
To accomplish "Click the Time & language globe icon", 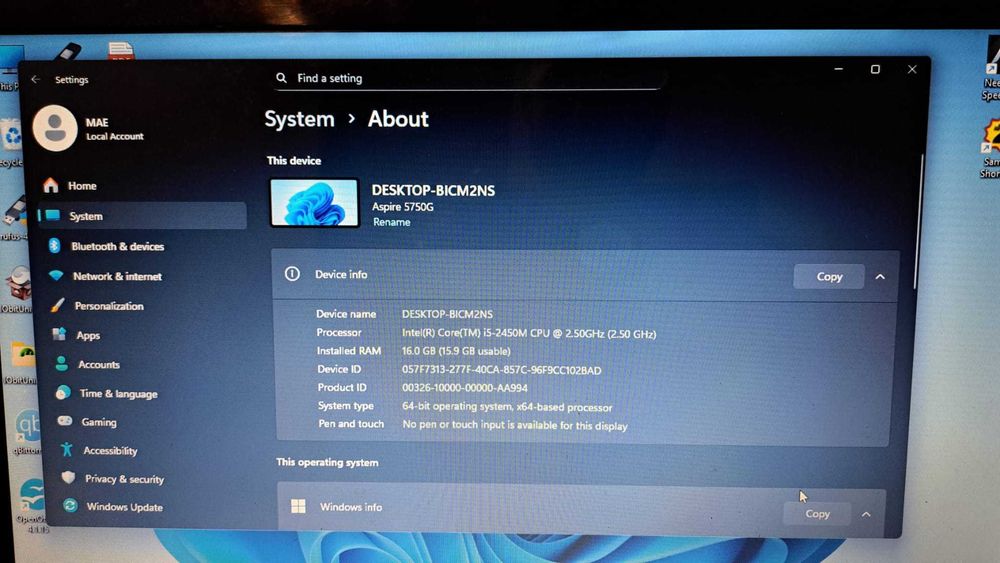I will (62, 393).
